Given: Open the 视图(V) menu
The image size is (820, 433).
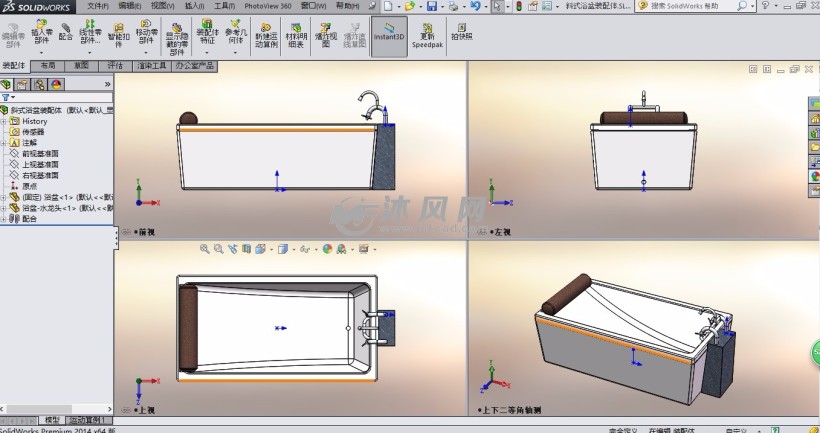Looking at the screenshot, I should [x=163, y=6].
